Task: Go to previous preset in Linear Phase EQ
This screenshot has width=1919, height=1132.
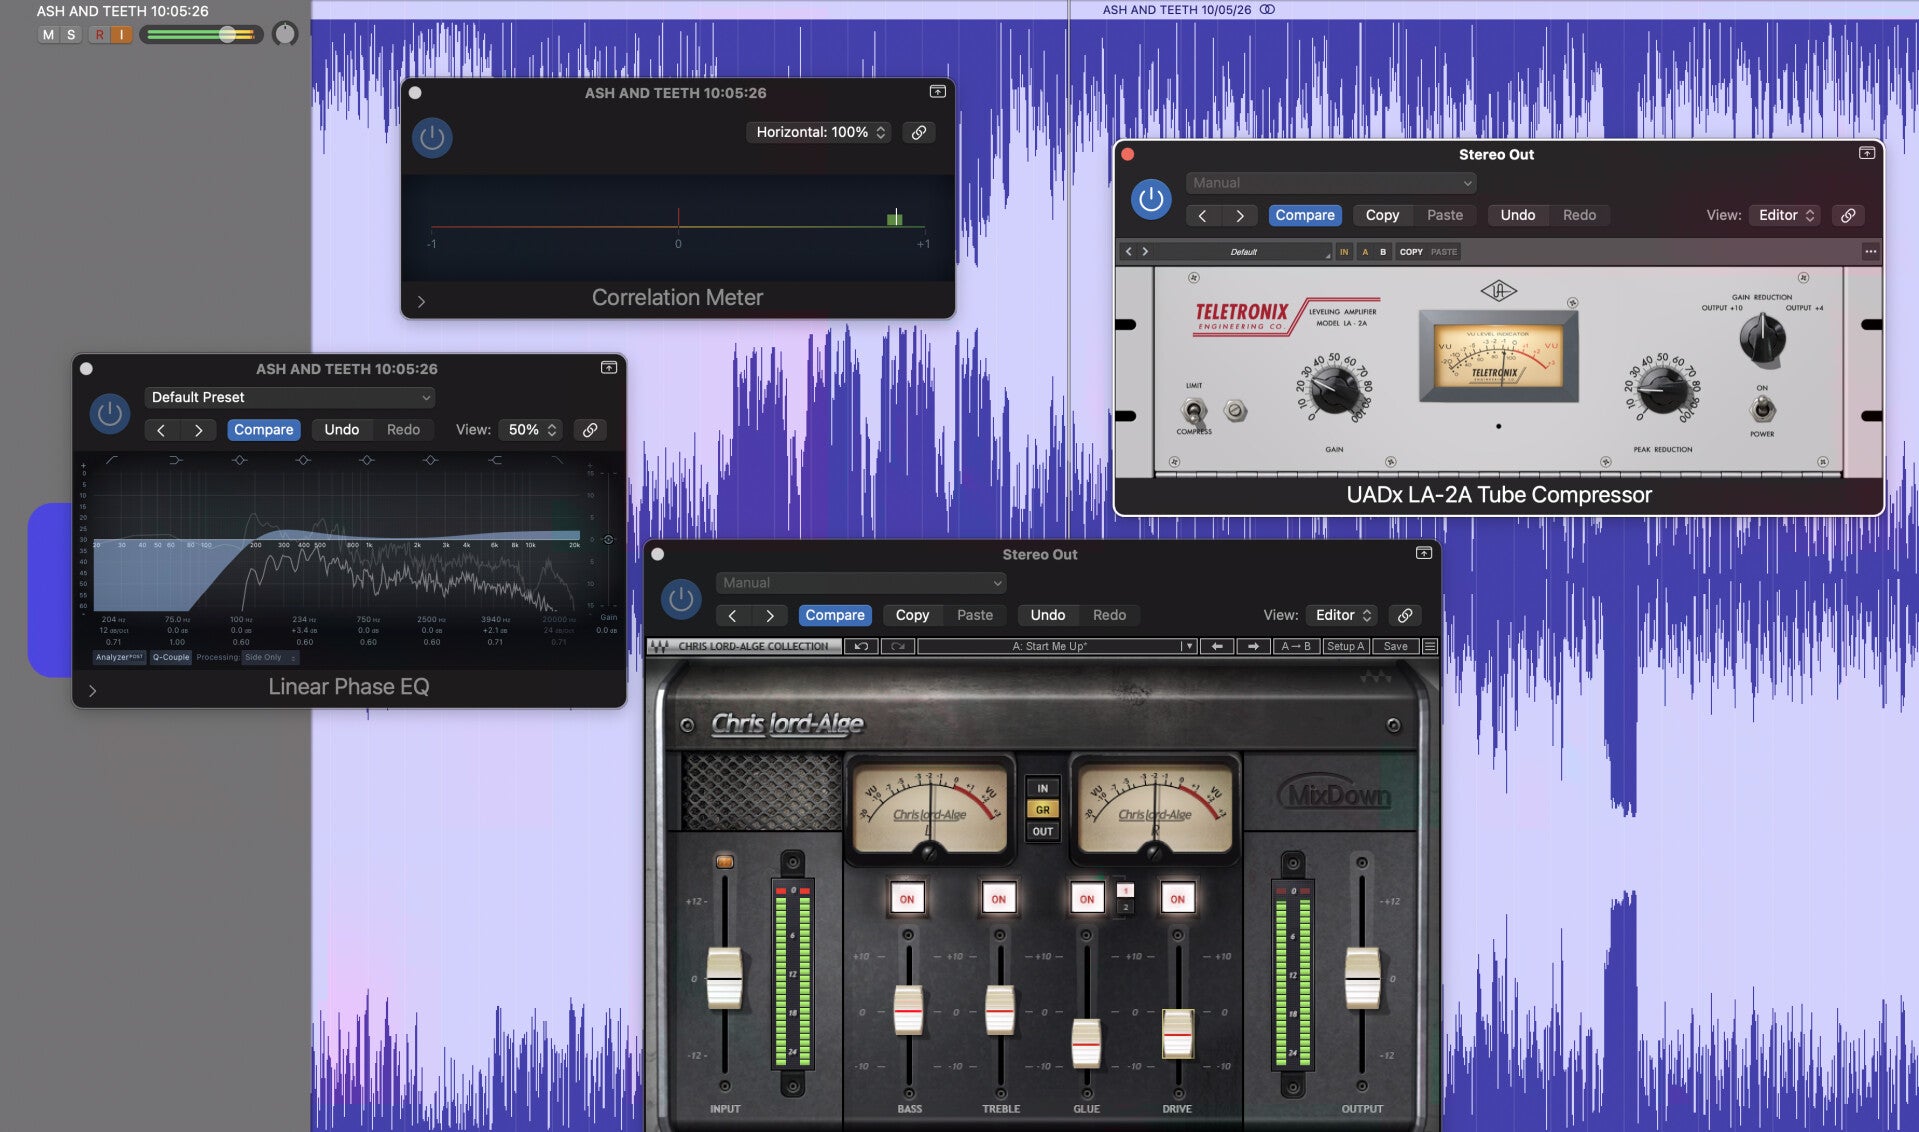Action: click(x=161, y=430)
